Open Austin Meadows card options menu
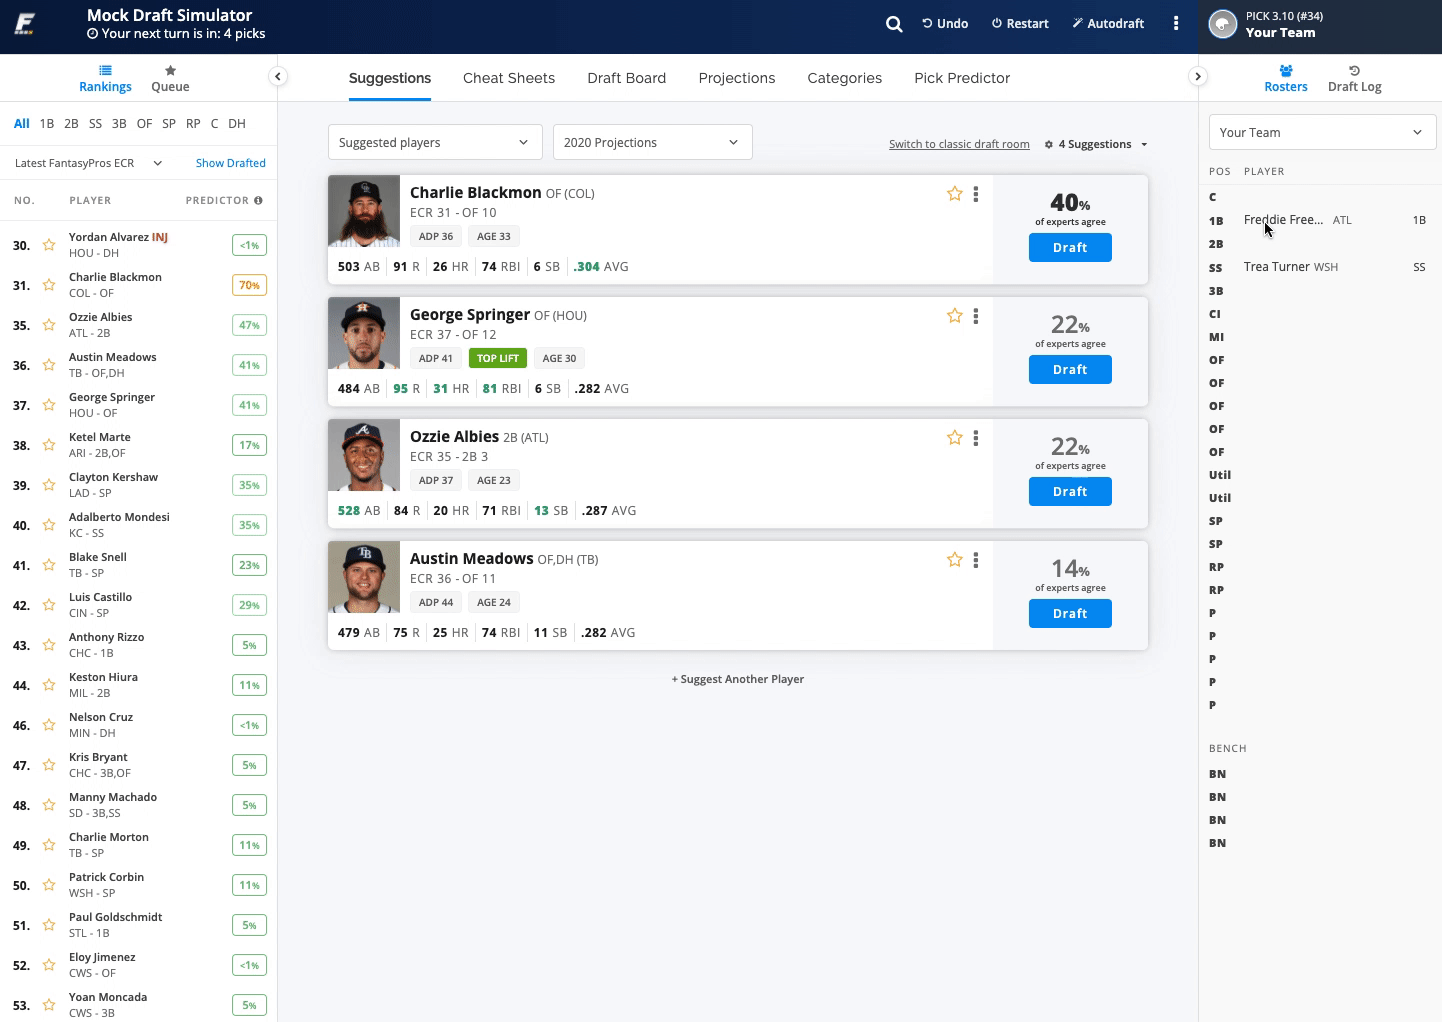This screenshot has width=1442, height=1022. click(976, 560)
